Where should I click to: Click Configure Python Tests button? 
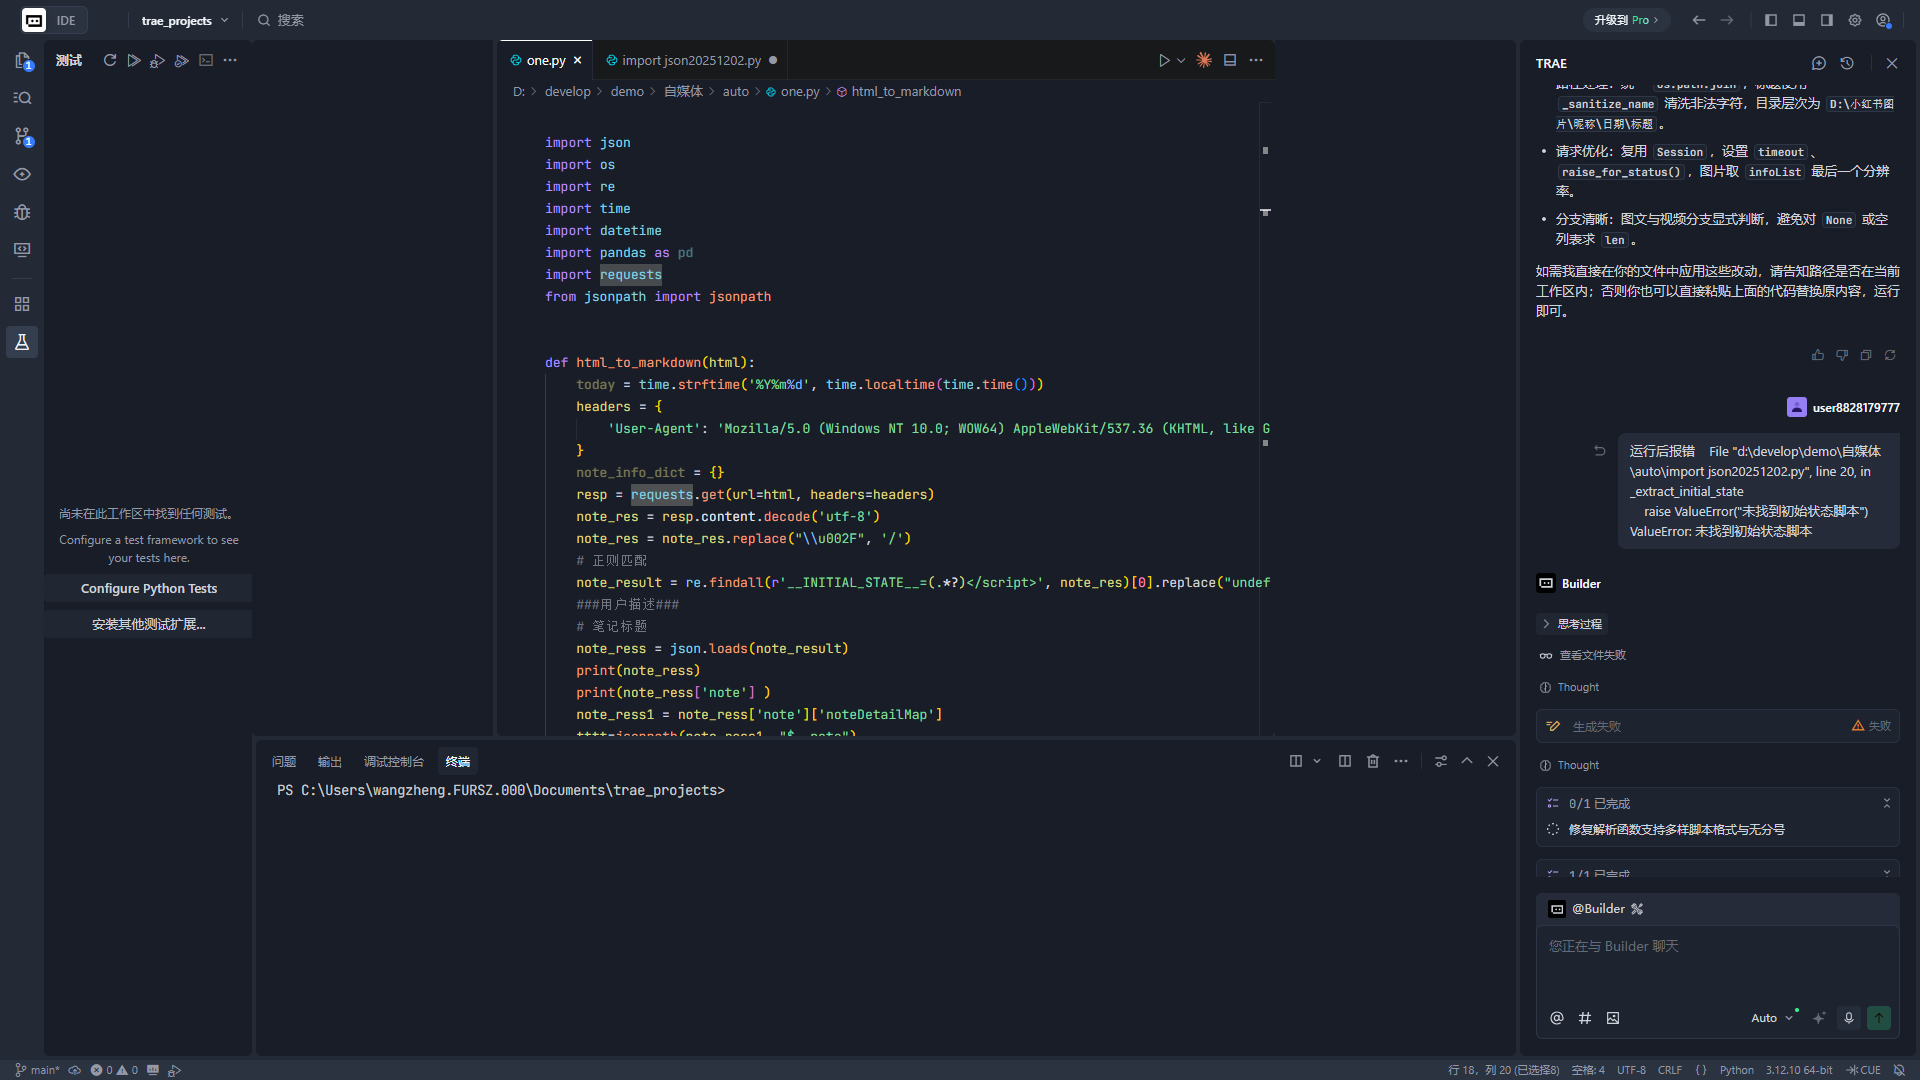click(x=148, y=589)
